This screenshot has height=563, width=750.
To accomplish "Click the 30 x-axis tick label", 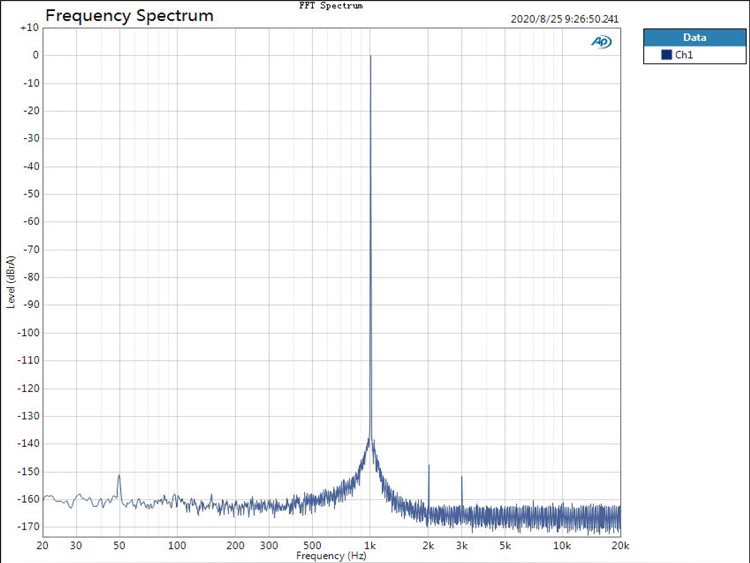I will tap(76, 546).
